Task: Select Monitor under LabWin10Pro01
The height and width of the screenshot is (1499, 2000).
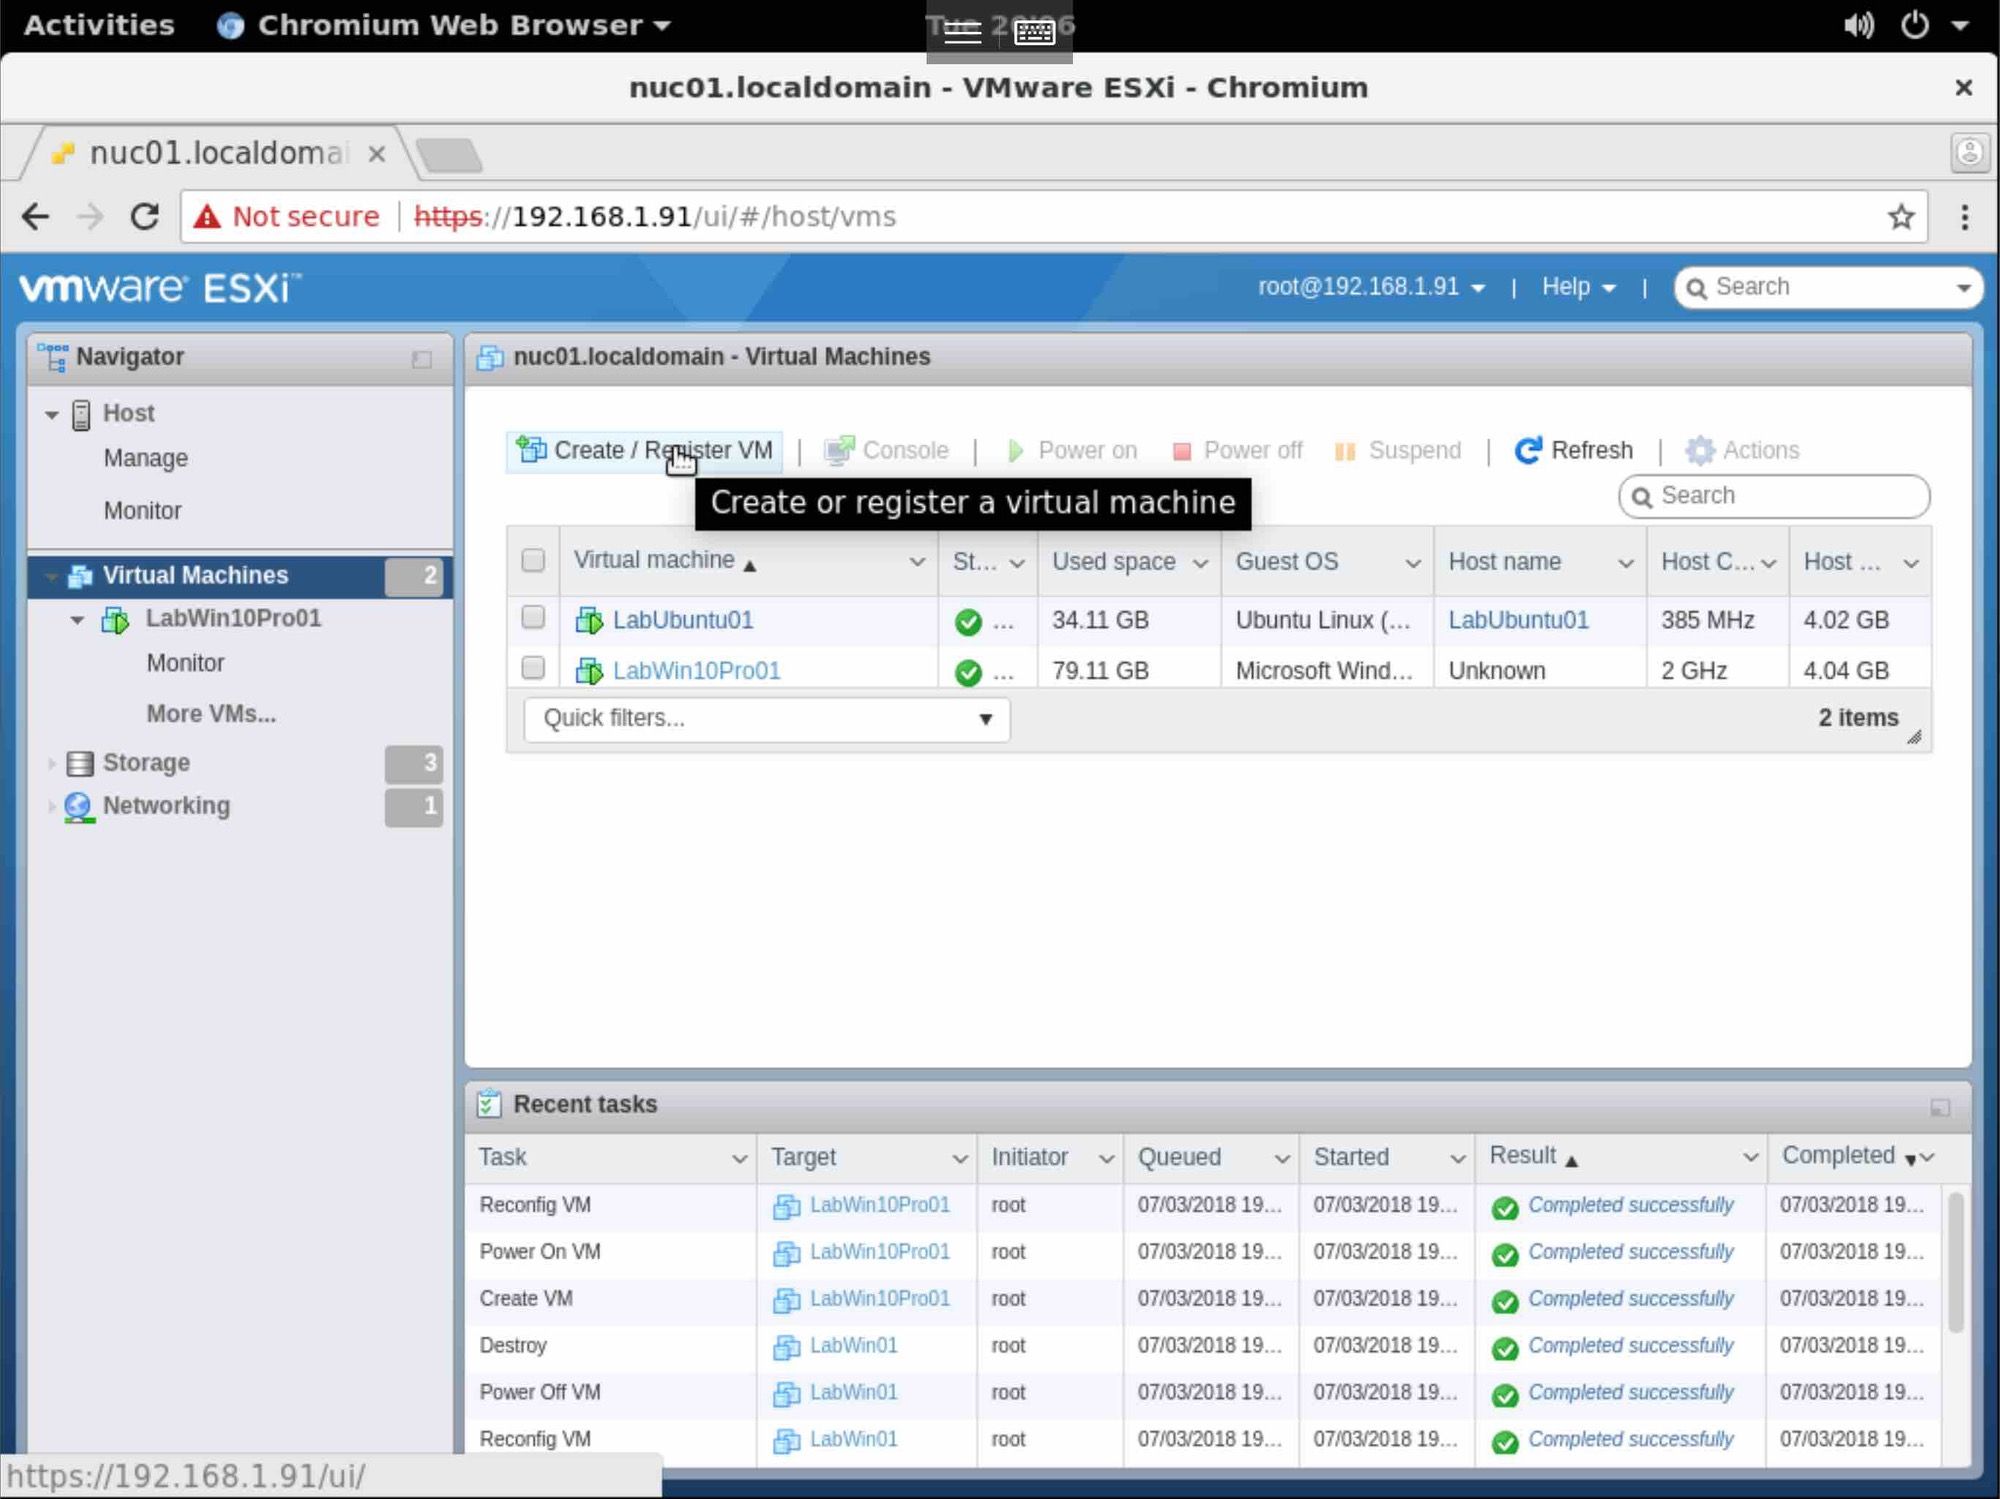Action: tap(186, 663)
